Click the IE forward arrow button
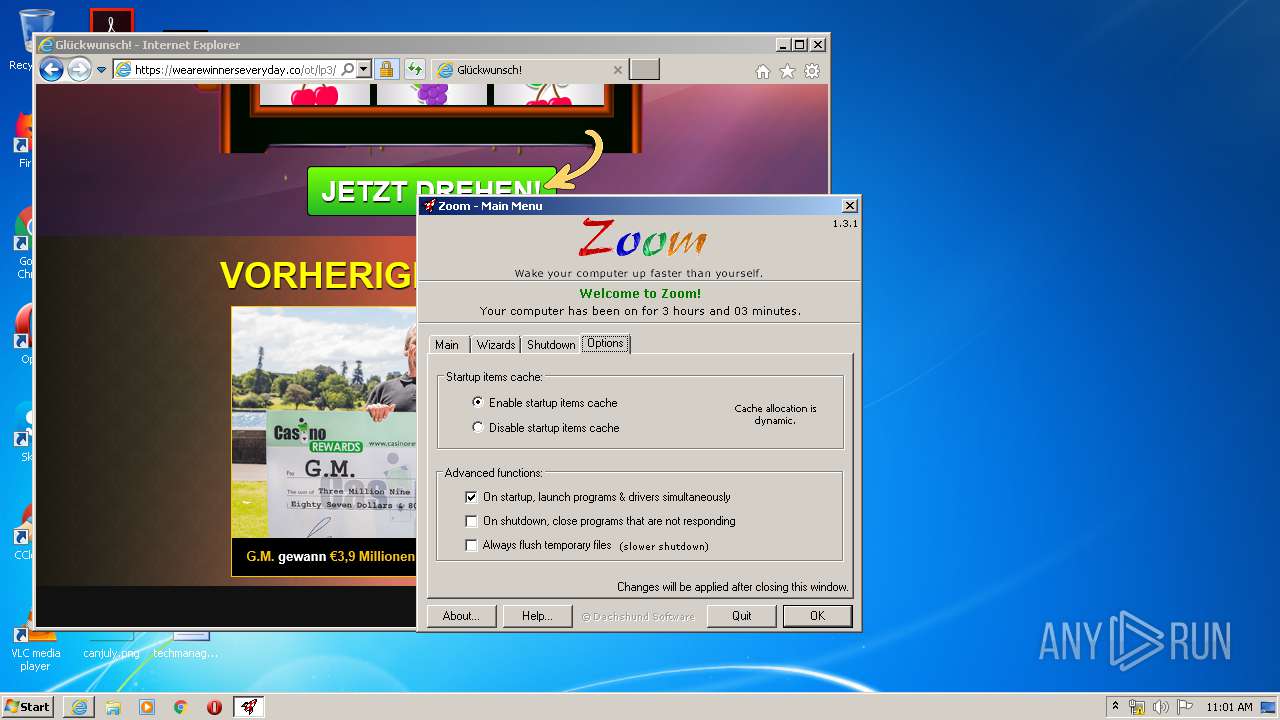The image size is (1280, 720). tap(79, 70)
